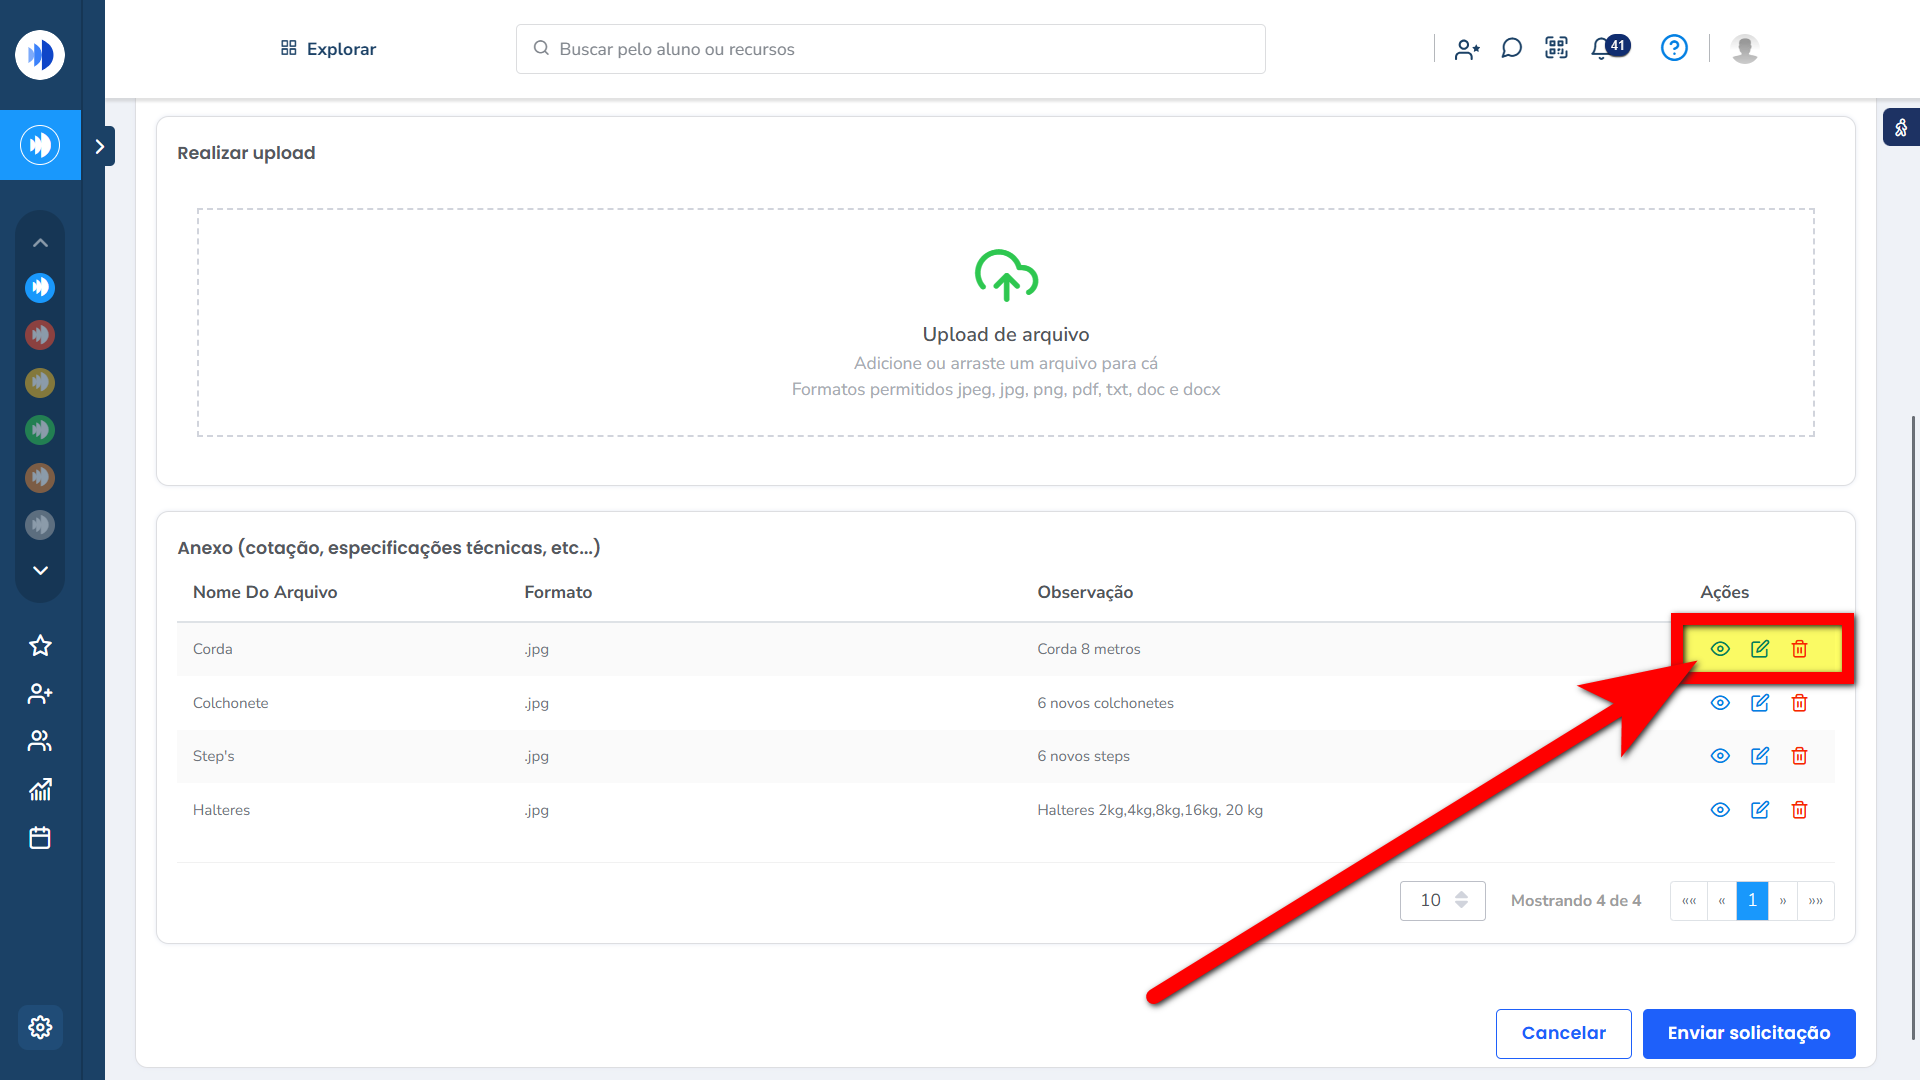Open favorites star in sidebar

[40, 646]
